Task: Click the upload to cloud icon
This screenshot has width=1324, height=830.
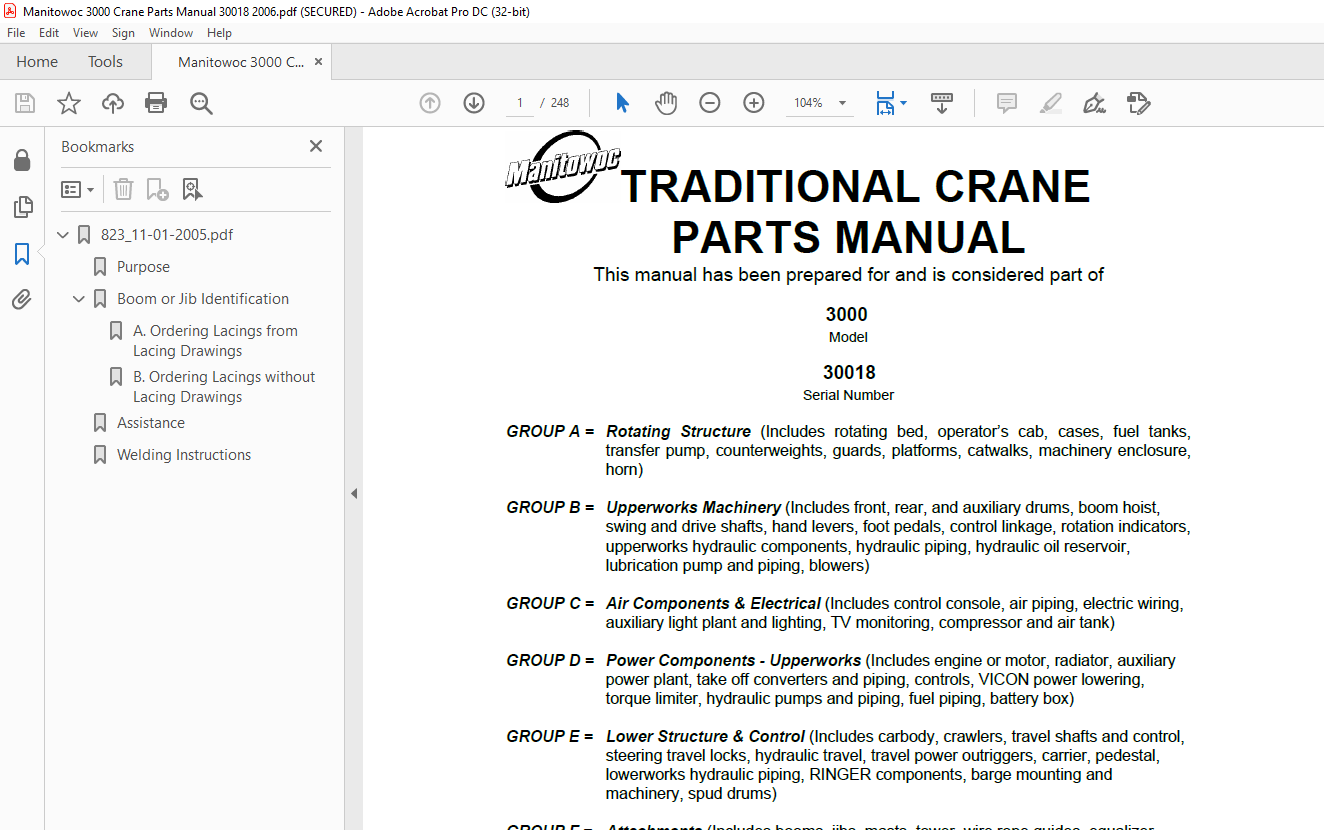Action: (x=113, y=103)
